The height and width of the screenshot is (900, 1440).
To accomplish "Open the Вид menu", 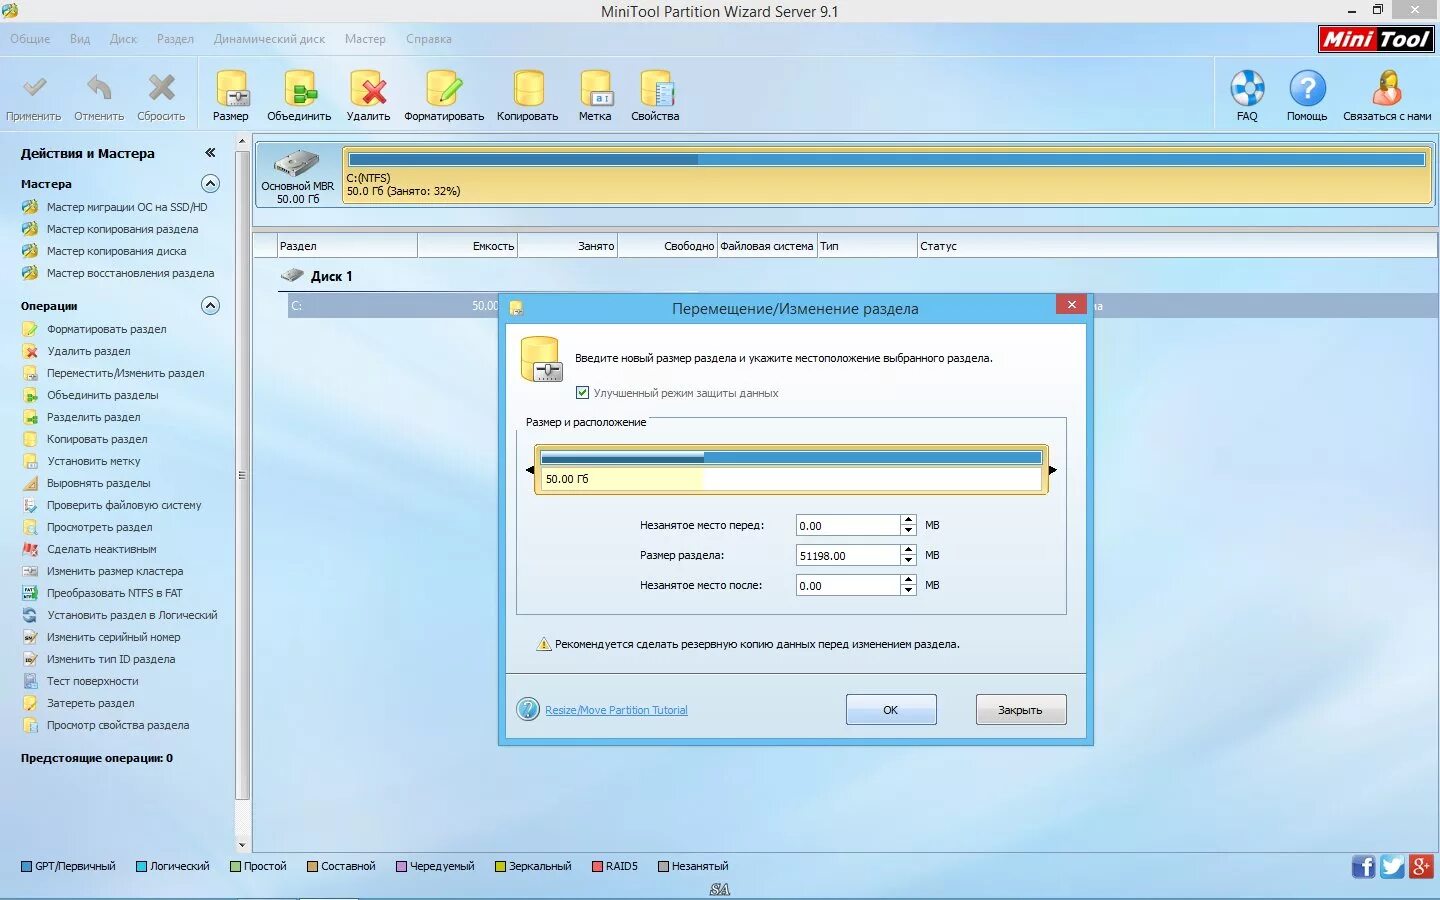I will [80, 39].
